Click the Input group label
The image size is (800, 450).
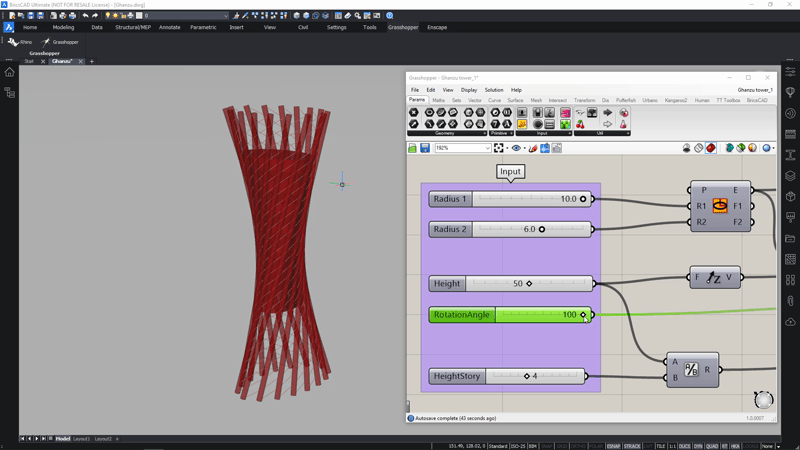(x=510, y=172)
